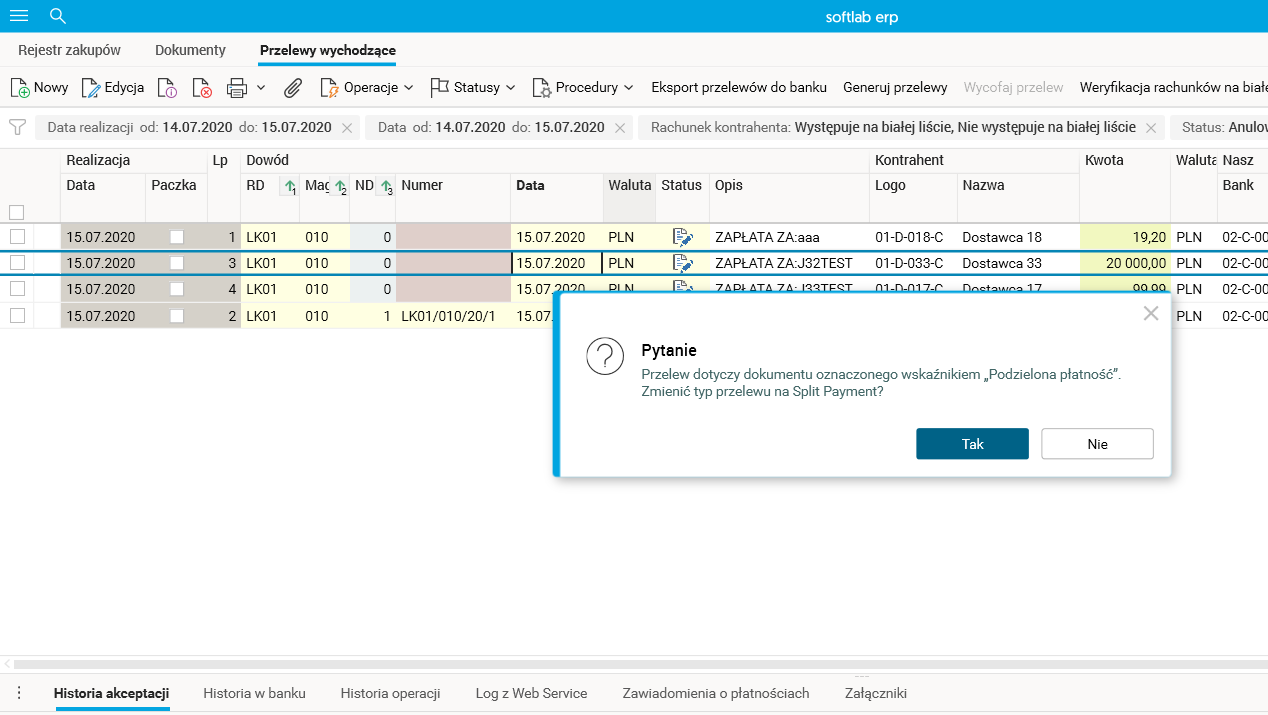Viewport: 1268px width, 715px height.
Task: Select row checkbox for Lp 2
Action: click(x=17, y=315)
